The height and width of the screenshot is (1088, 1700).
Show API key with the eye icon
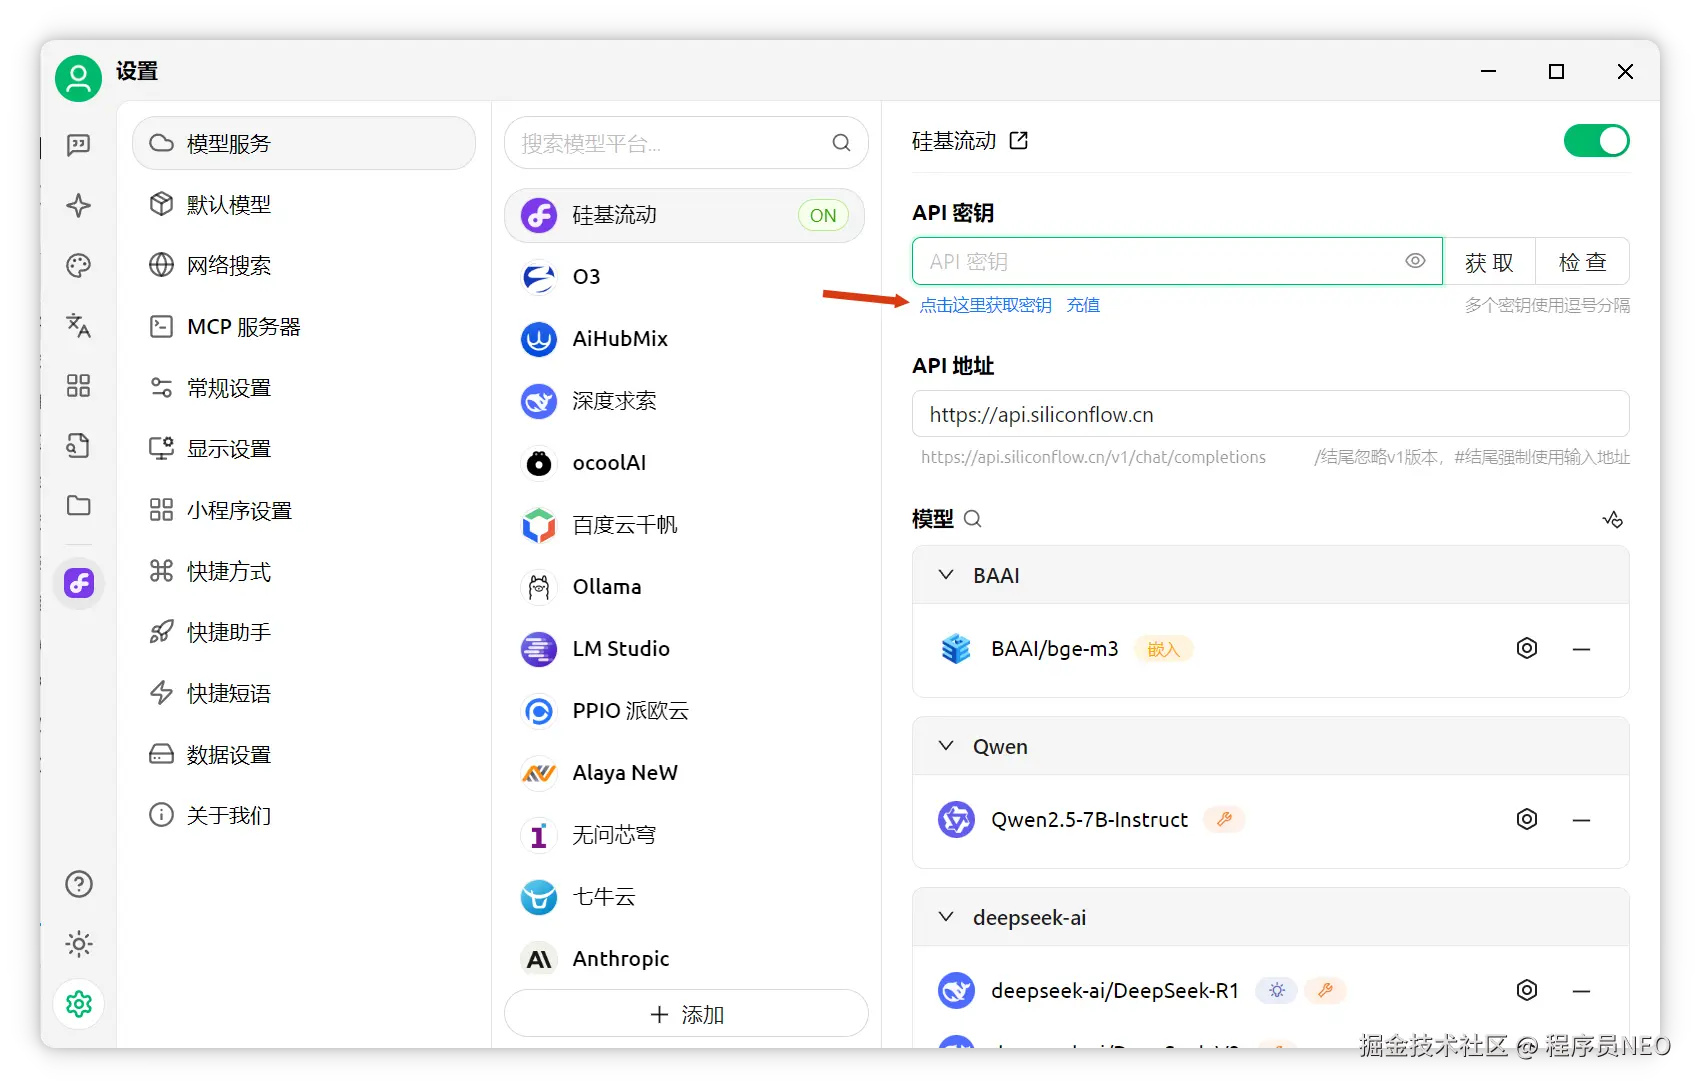coord(1415,261)
